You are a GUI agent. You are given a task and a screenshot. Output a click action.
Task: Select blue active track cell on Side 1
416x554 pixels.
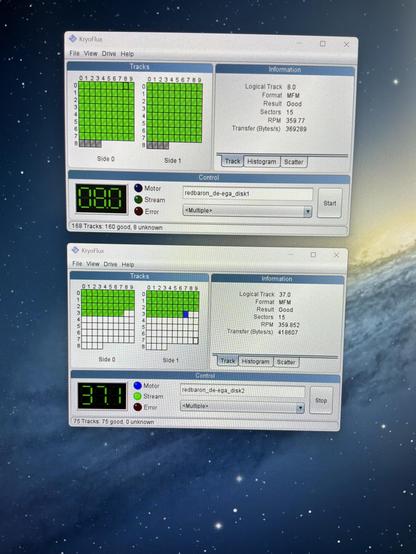point(186,314)
